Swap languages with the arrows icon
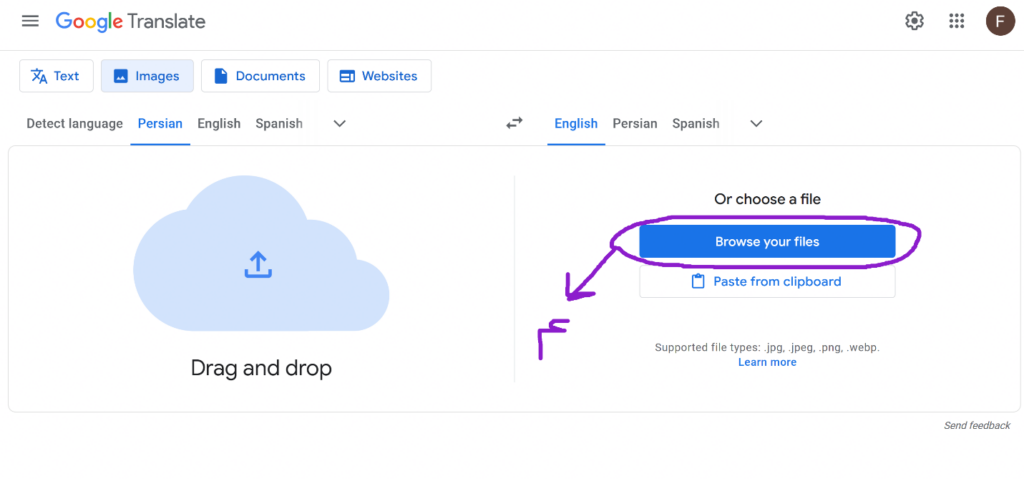 click(514, 123)
